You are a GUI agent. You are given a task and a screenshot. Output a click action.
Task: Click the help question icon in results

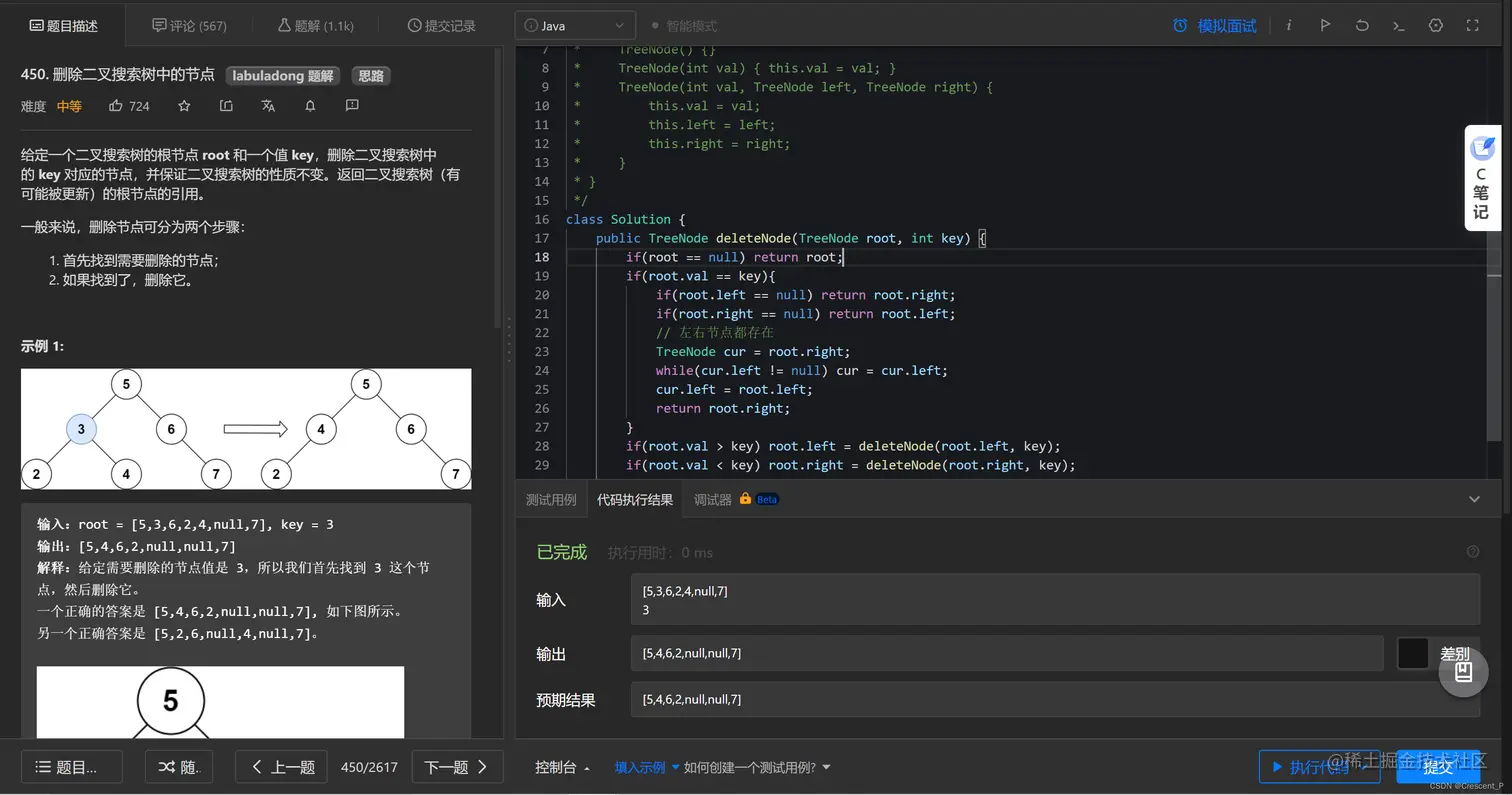(1473, 552)
